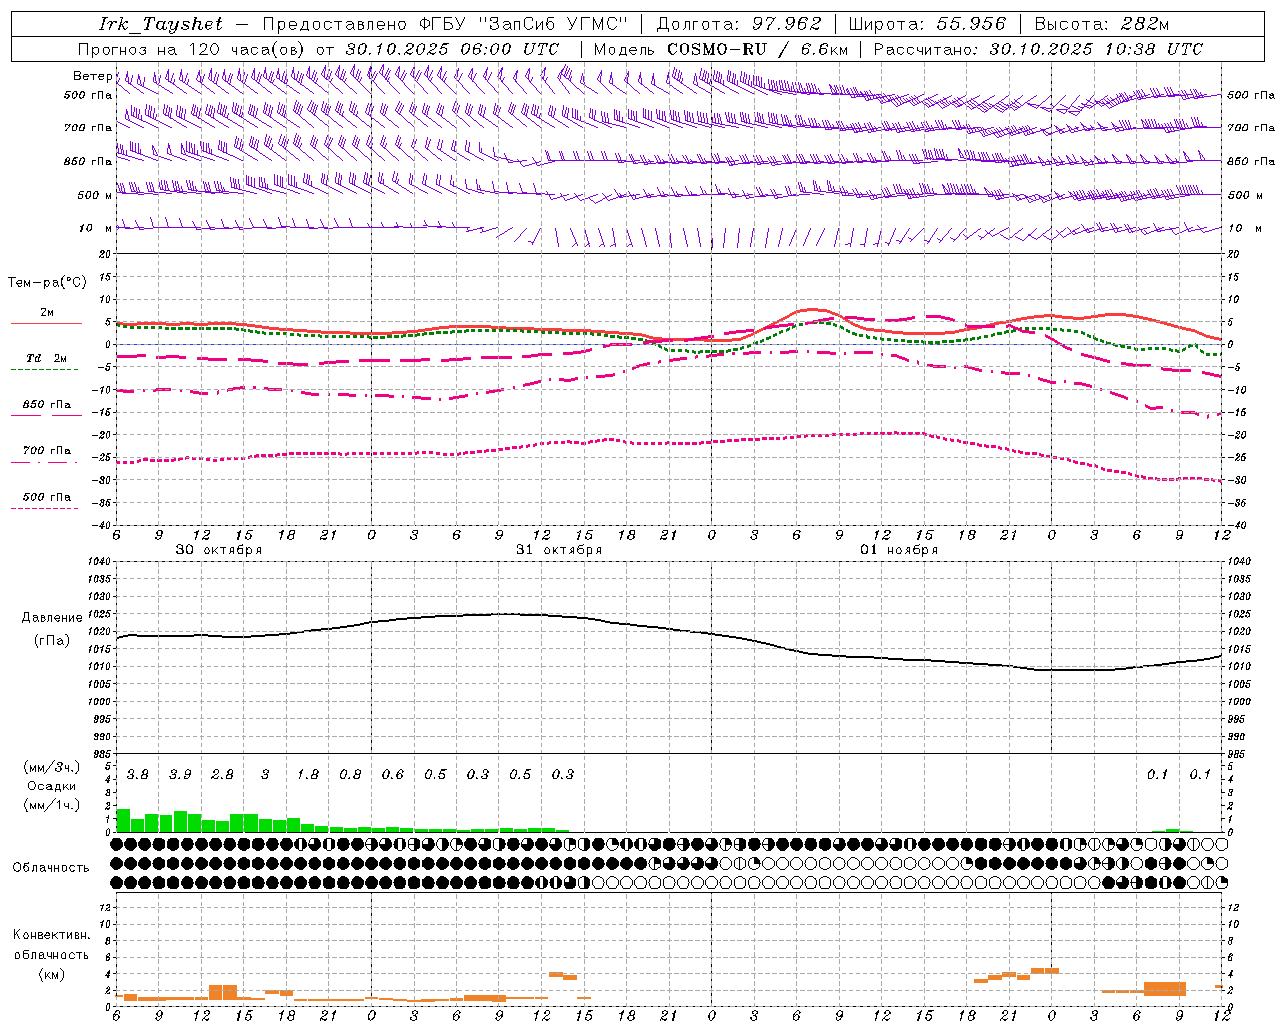This screenshot has width=1280, height=1024.
Task: Select the model name 'COSMO-RU / 6.6км'
Action: pos(757,49)
